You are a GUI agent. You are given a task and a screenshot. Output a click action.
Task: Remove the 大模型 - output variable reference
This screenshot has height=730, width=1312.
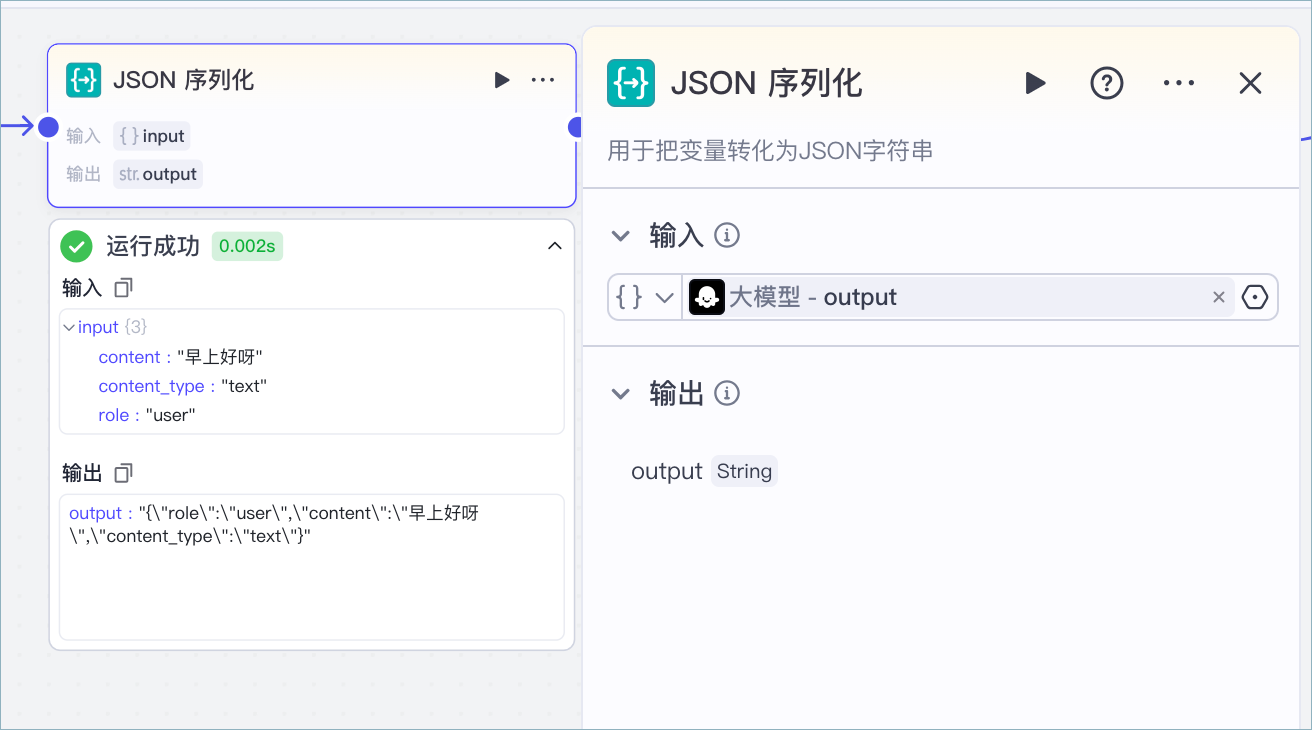click(x=1218, y=296)
